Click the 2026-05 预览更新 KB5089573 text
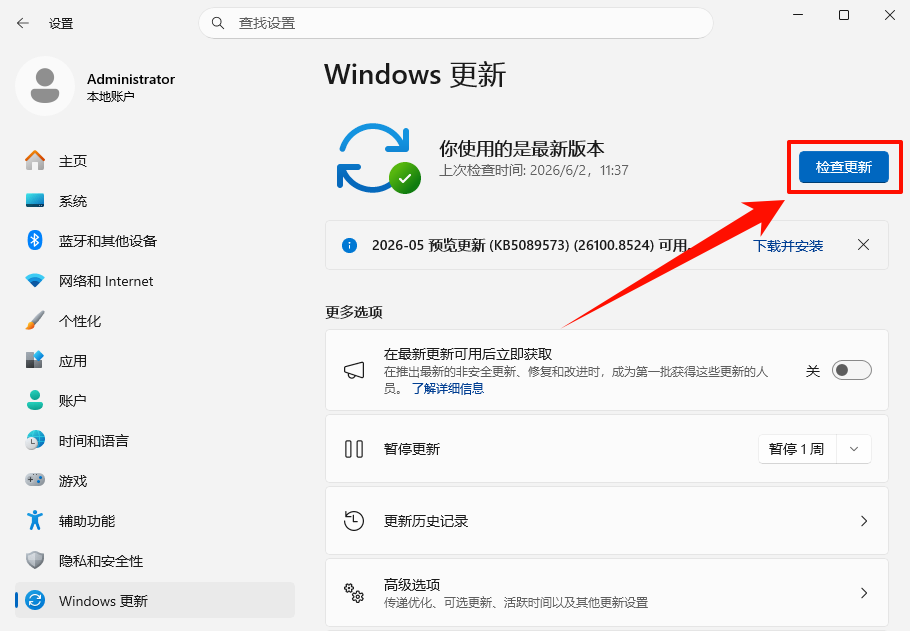The image size is (910, 631). coord(531,245)
